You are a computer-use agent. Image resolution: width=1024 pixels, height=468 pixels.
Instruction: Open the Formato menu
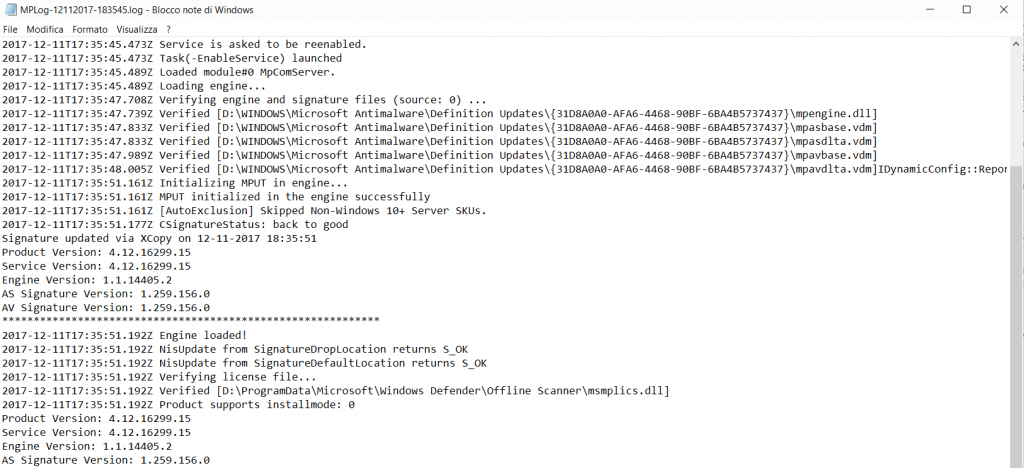(90, 29)
